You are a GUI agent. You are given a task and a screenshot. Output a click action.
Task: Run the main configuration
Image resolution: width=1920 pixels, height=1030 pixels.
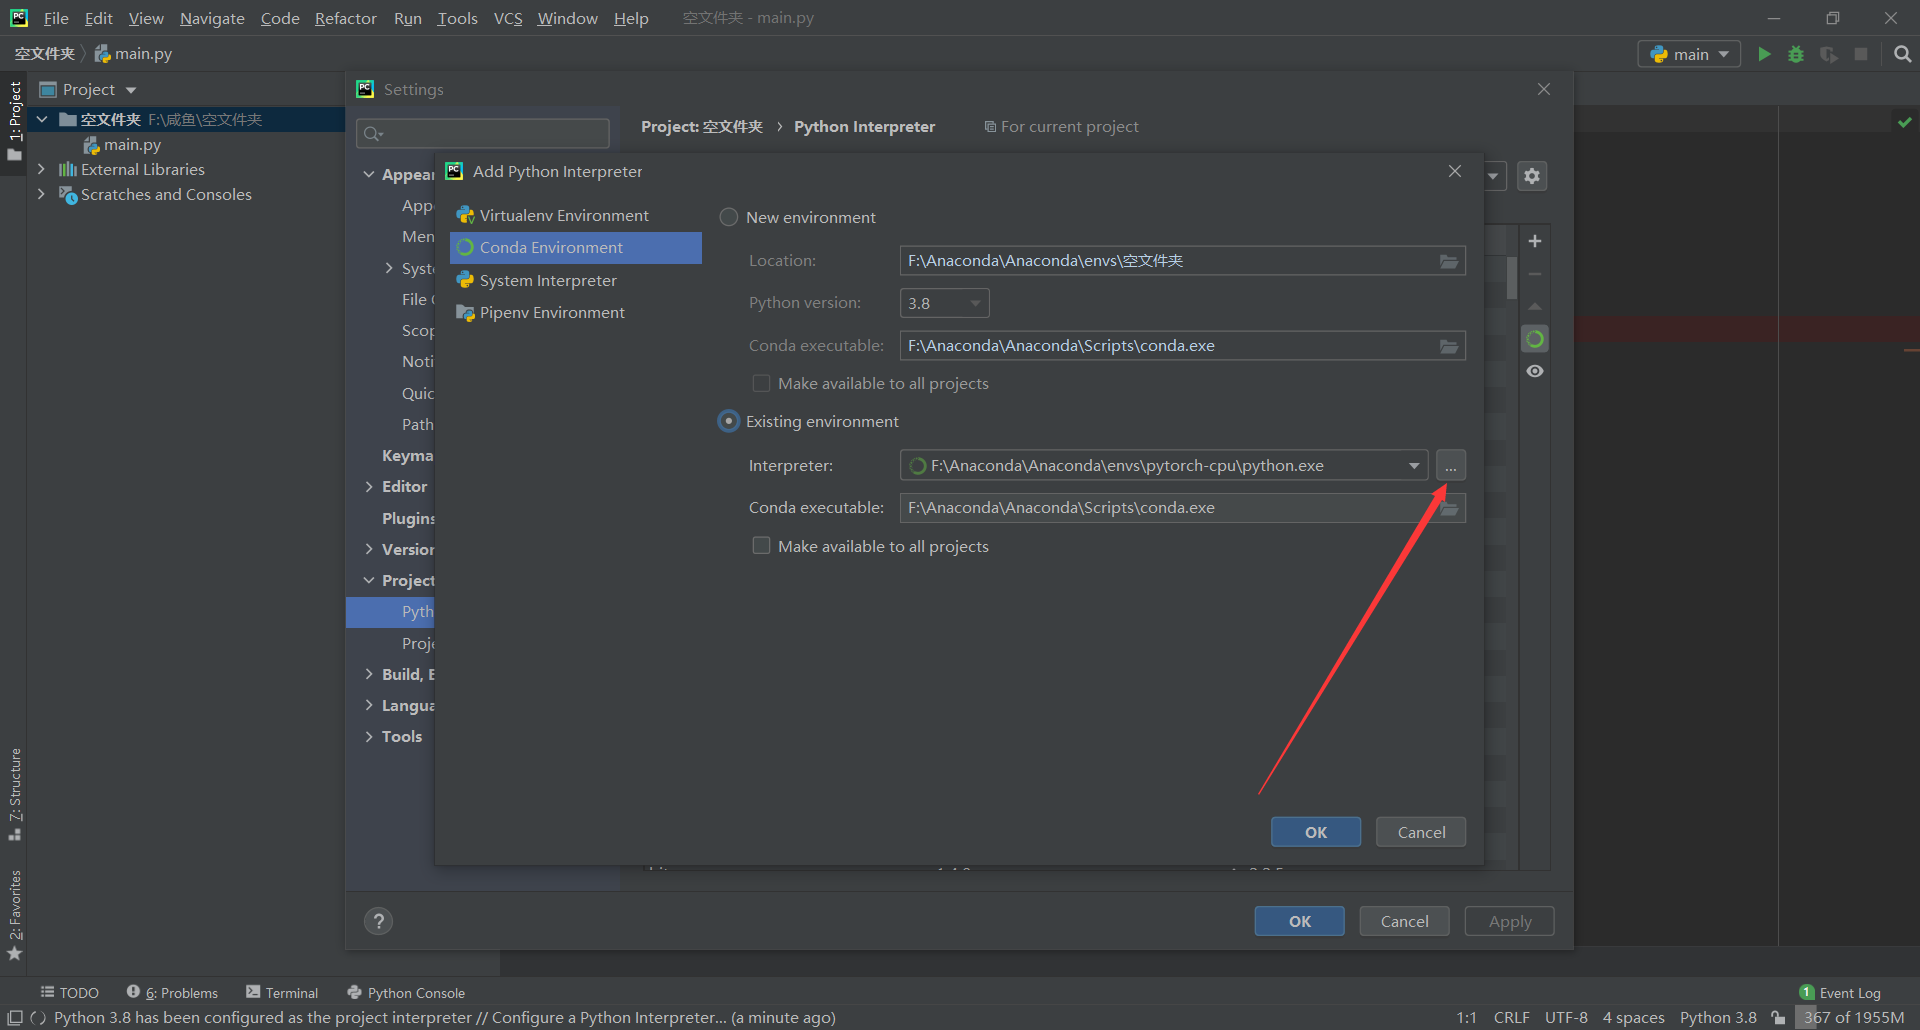[x=1764, y=54]
